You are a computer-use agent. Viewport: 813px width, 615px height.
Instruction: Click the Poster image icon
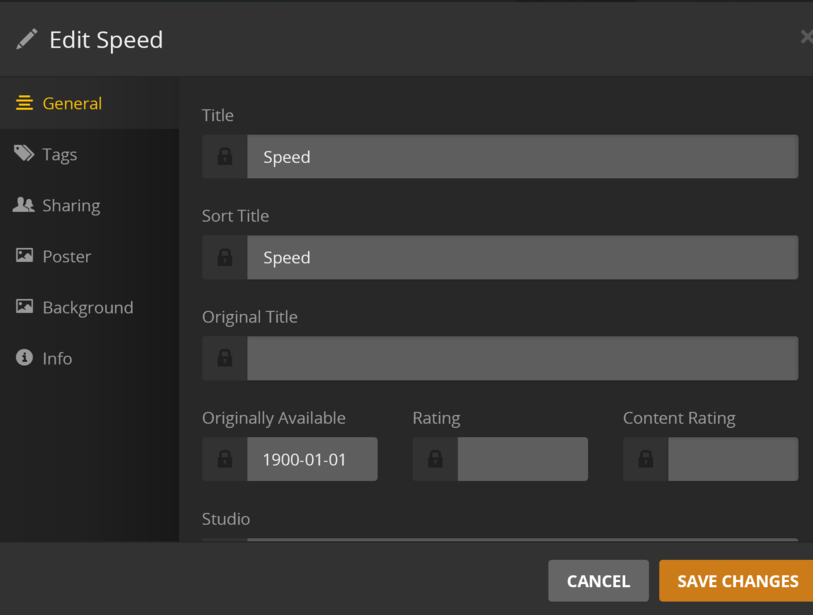[24, 256]
